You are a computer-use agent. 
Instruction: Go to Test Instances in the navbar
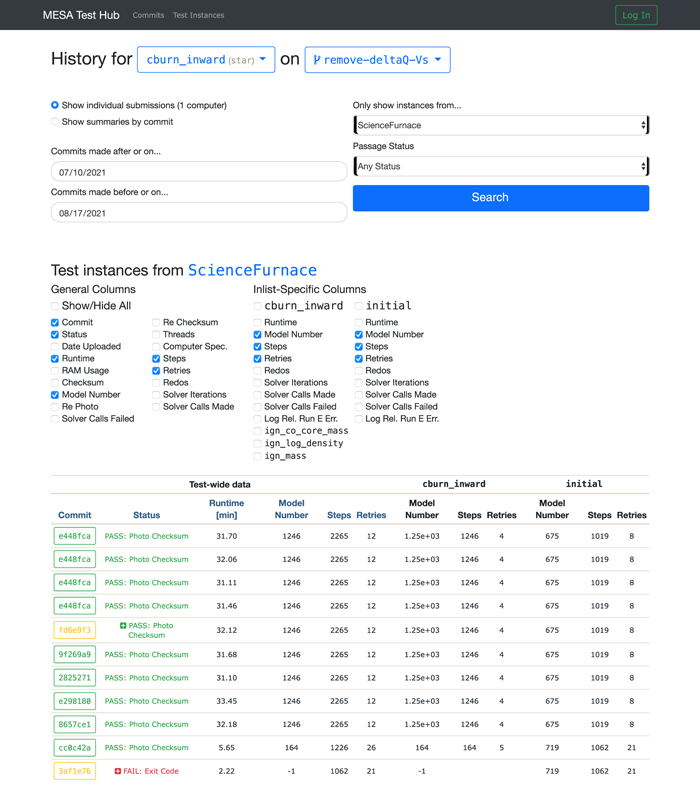[198, 15]
